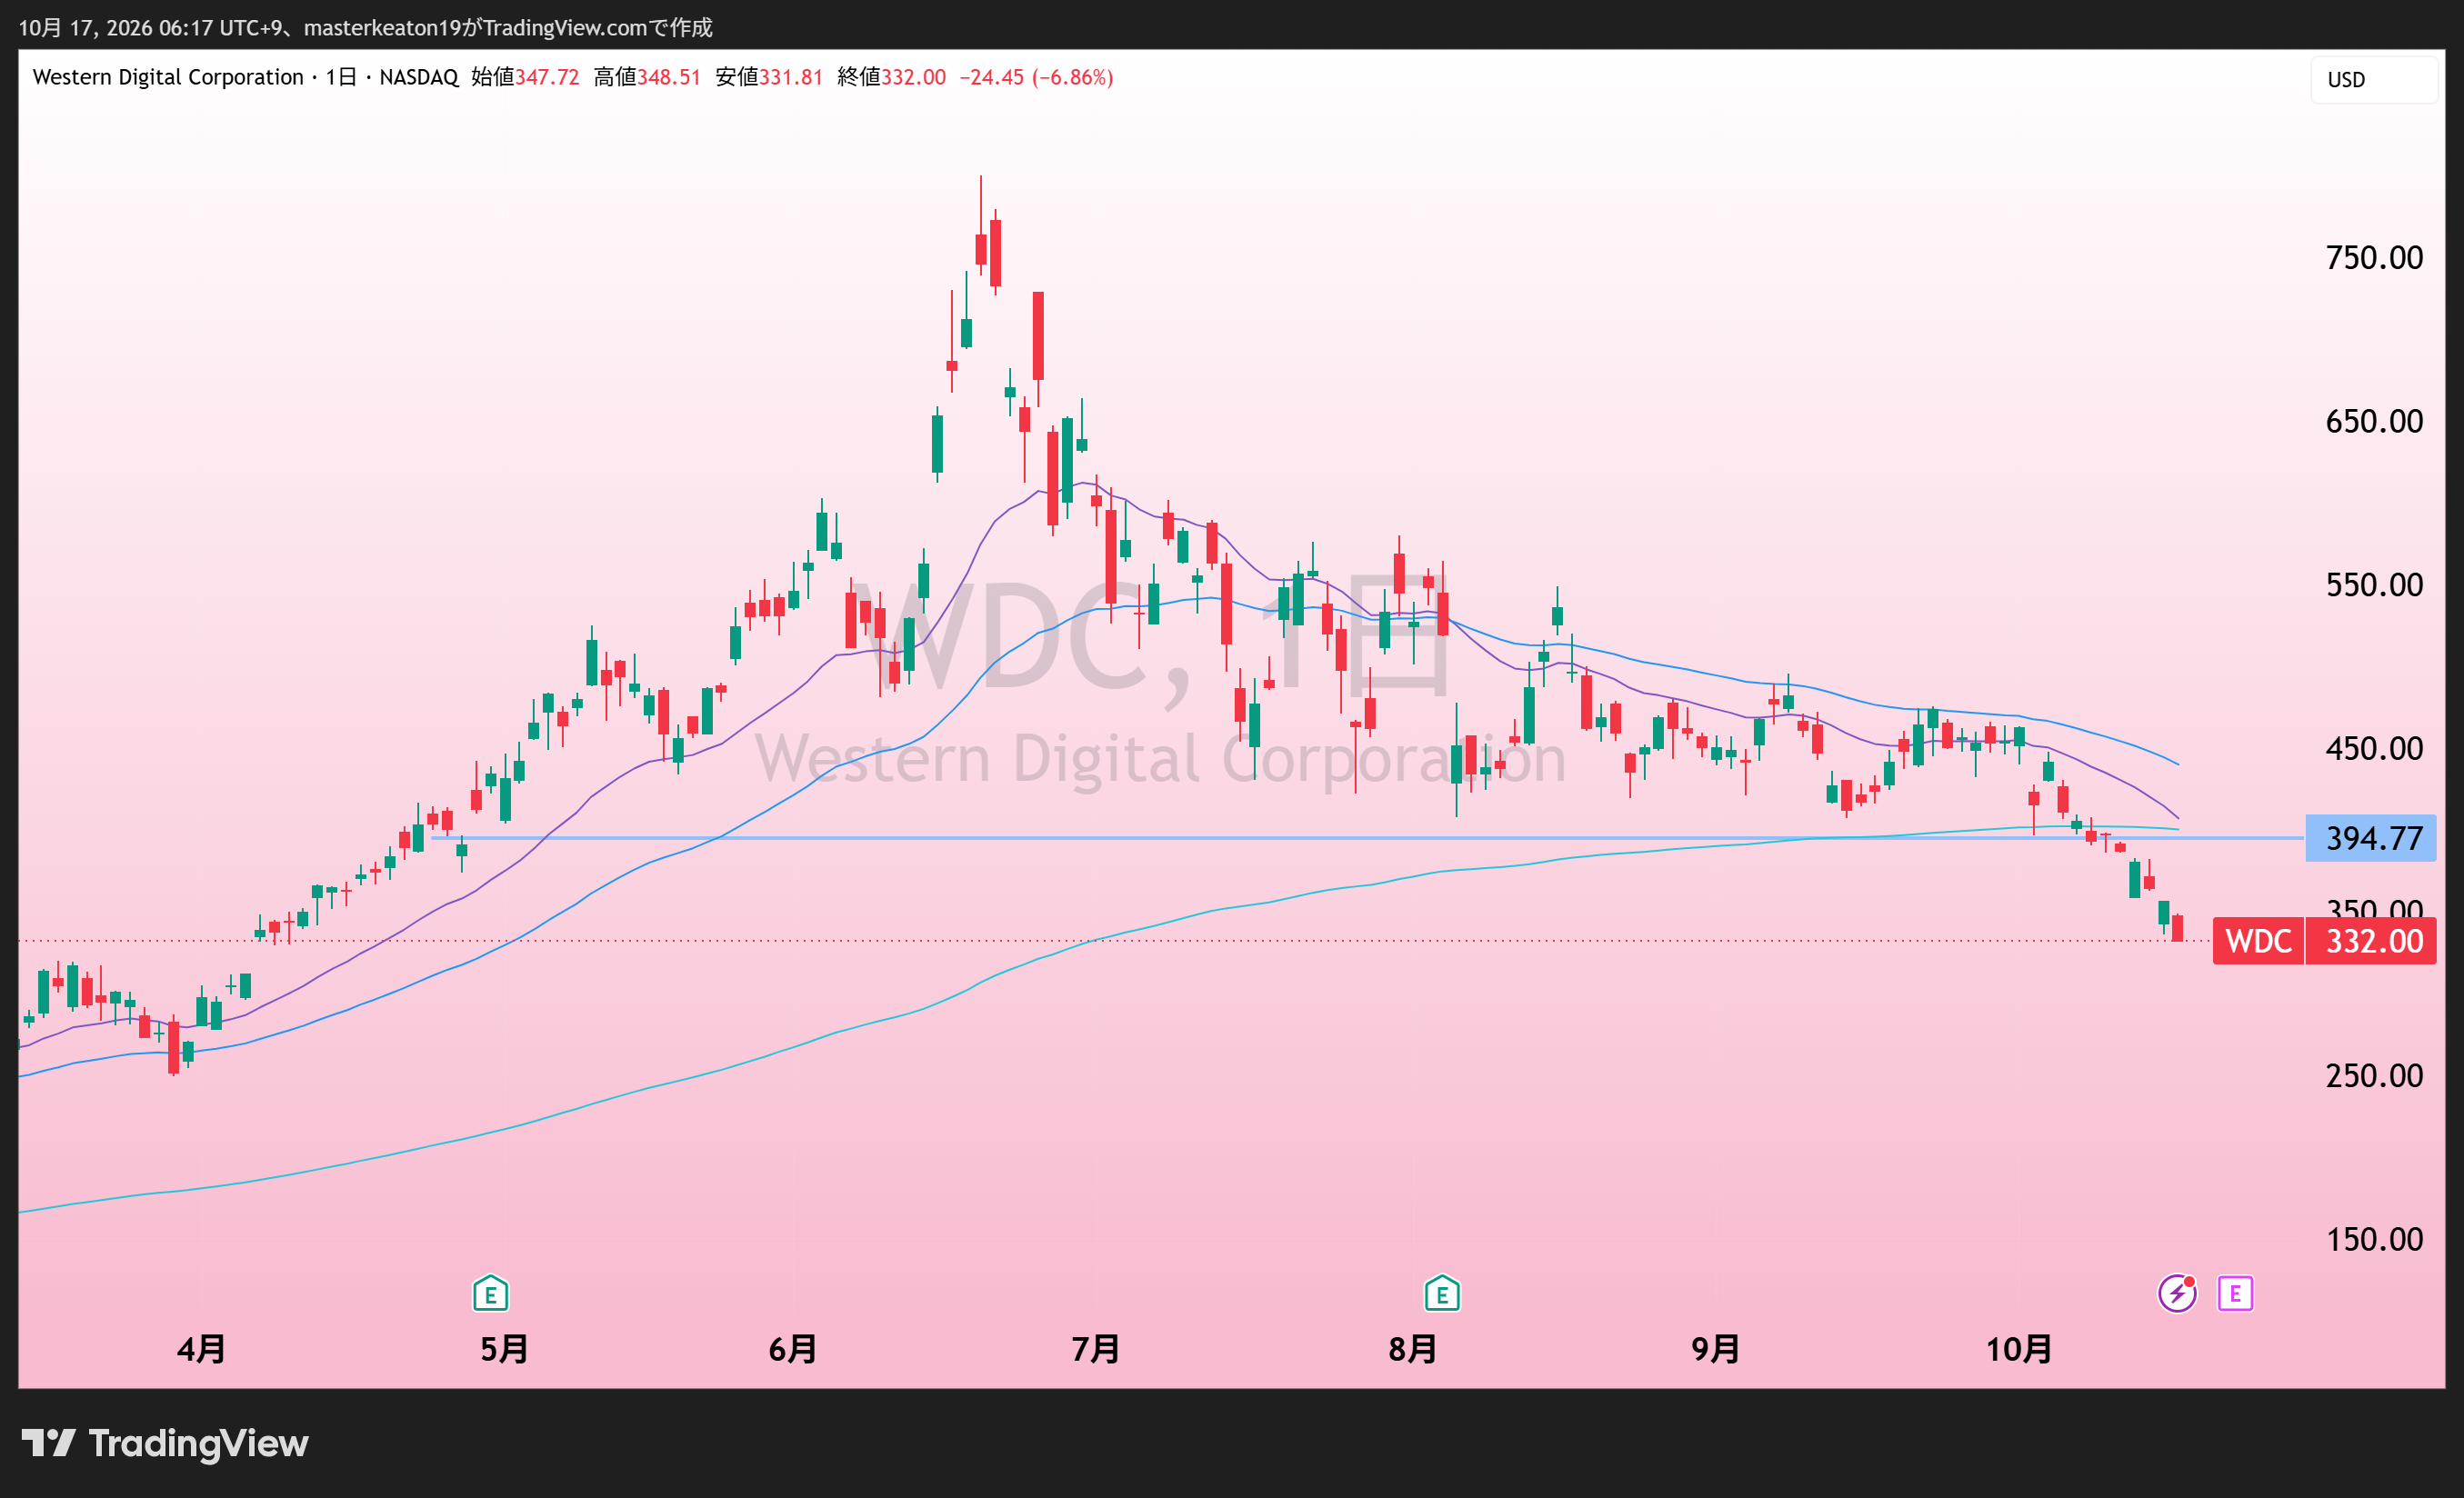
Task: Click the 9月 time axis label
Action: click(x=1716, y=1350)
